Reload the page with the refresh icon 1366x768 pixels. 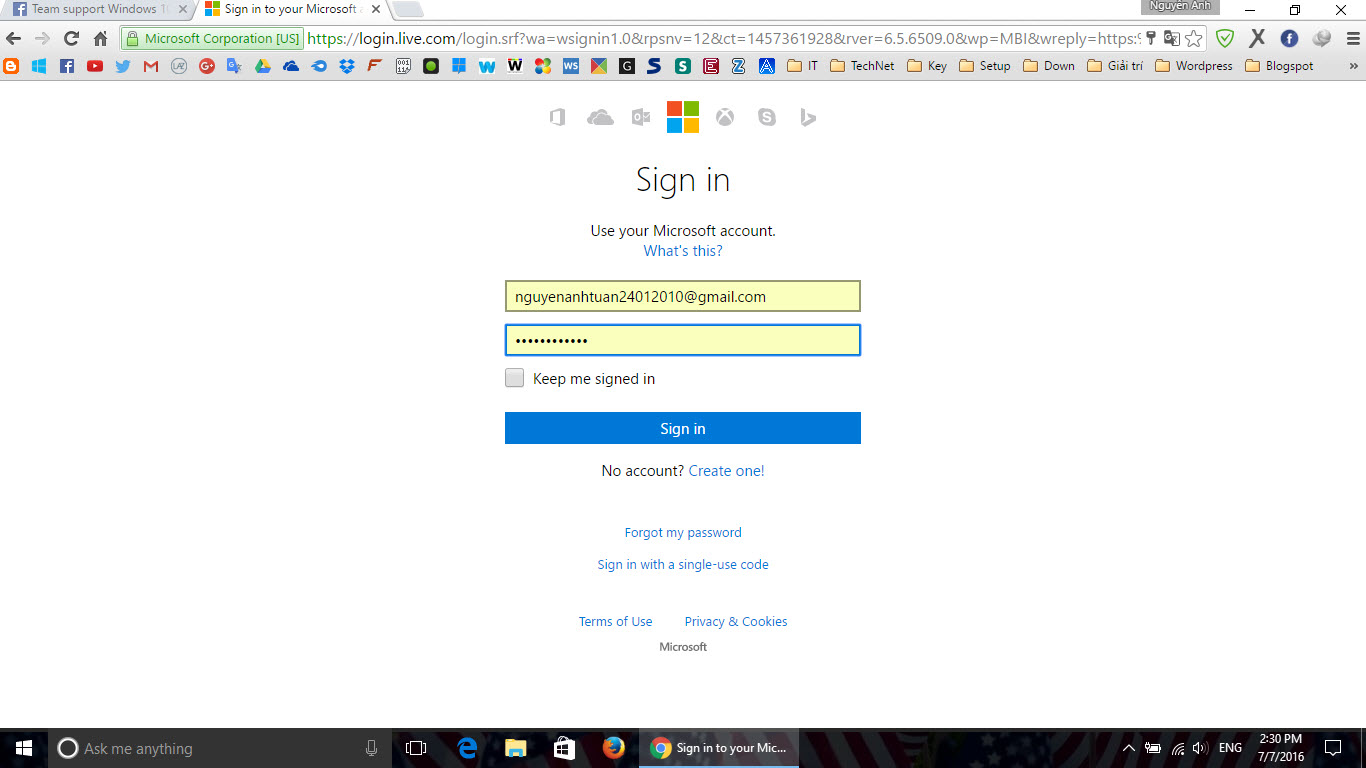[x=71, y=39]
